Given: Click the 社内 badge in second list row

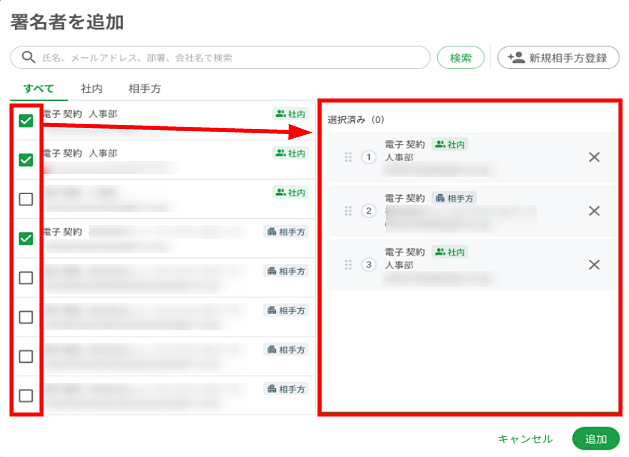Looking at the screenshot, I should (290, 153).
